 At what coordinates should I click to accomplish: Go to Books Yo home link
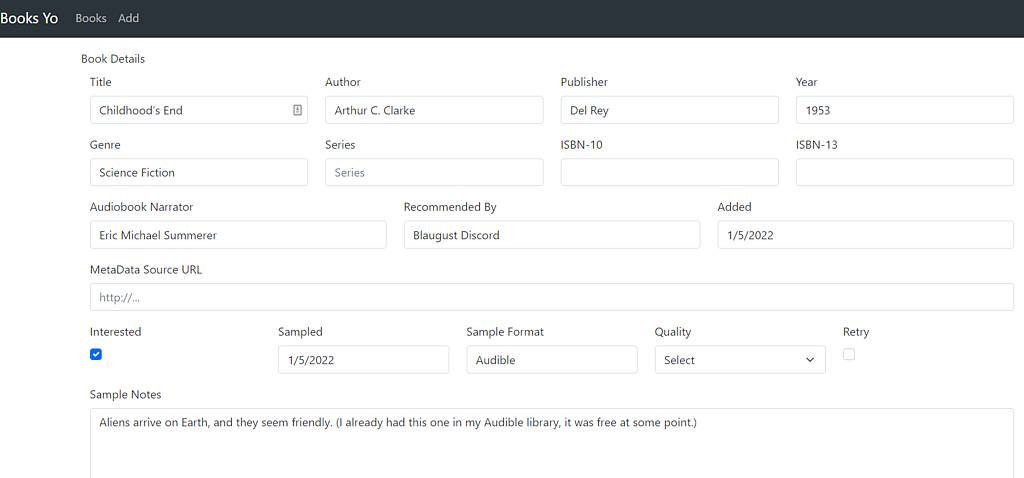[x=29, y=18]
